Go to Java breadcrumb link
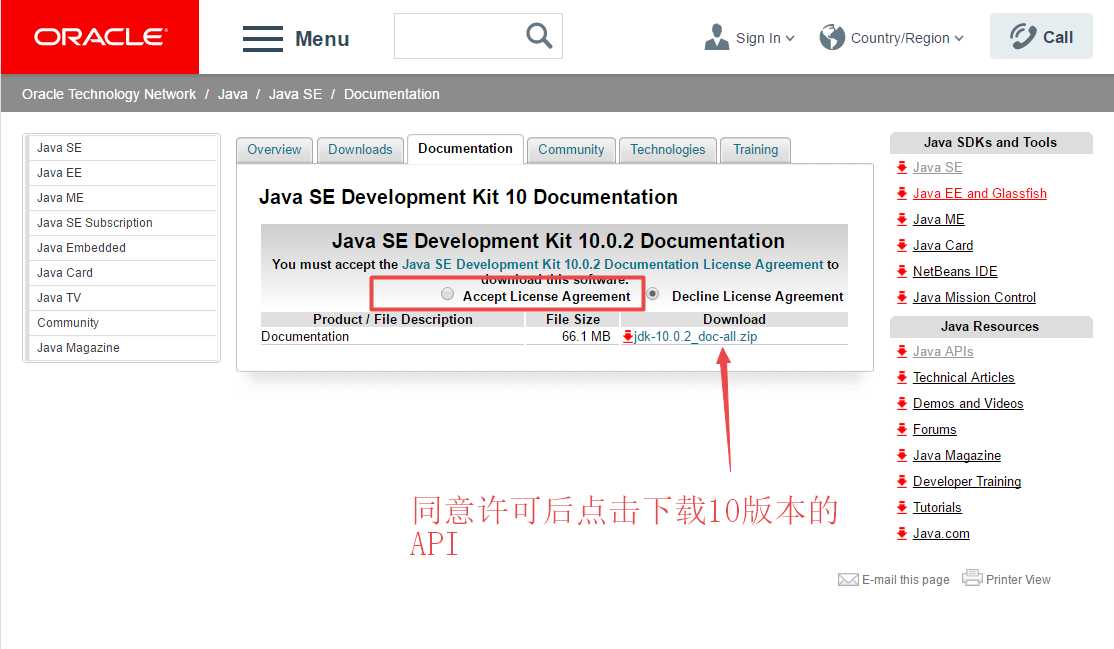The width and height of the screenshot is (1114, 649). click(x=232, y=94)
